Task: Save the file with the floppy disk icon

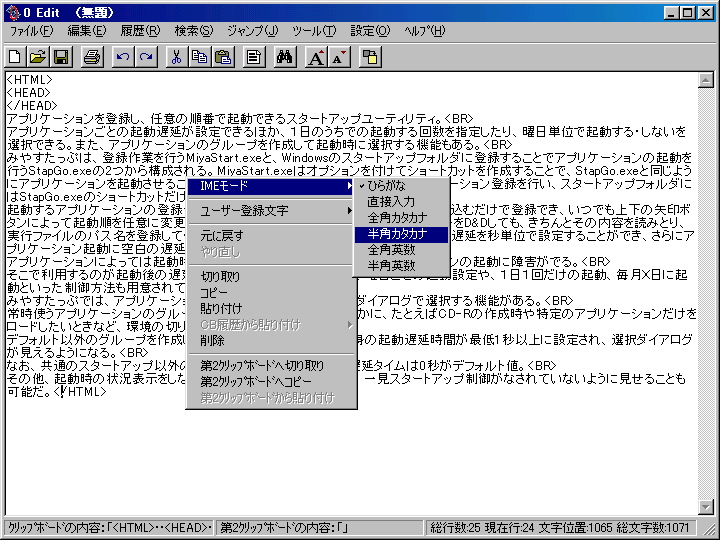Action: [x=62, y=57]
